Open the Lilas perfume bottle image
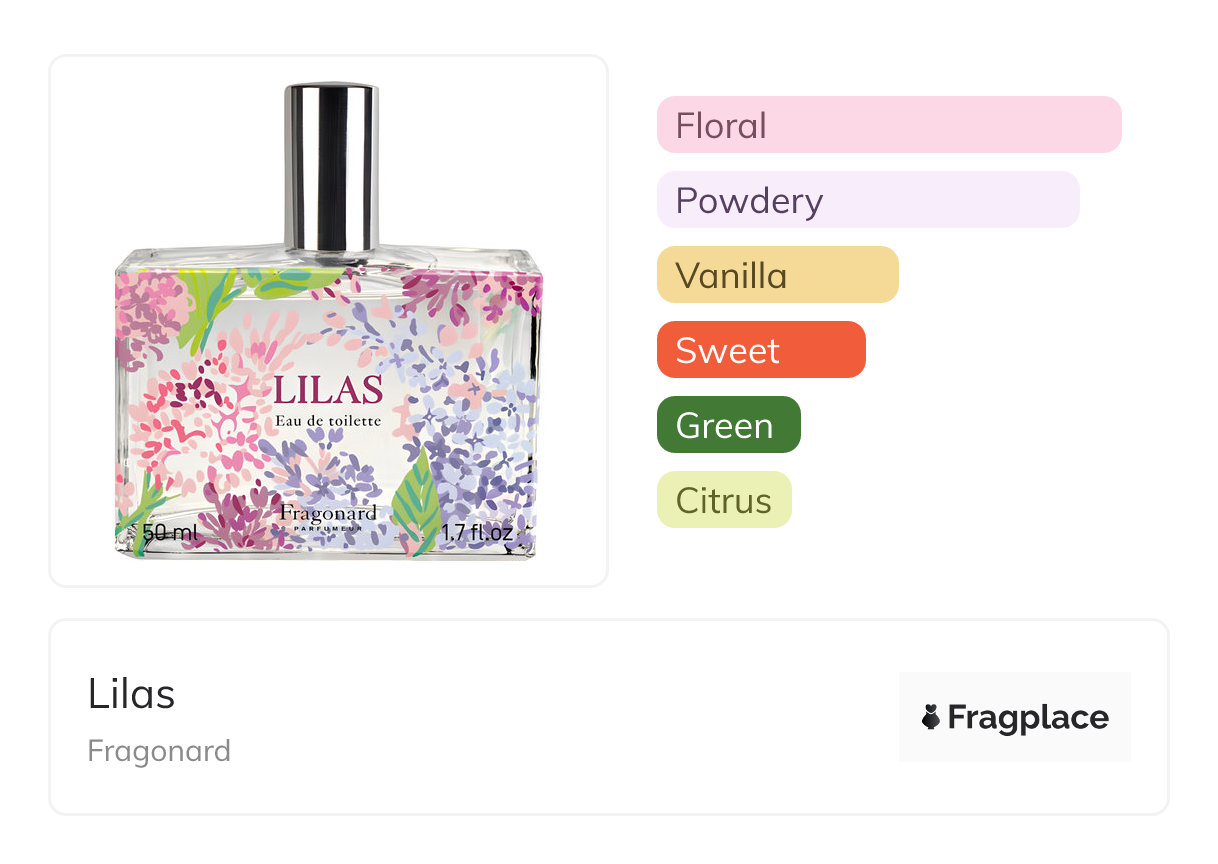This screenshot has height=864, width=1218. click(x=329, y=321)
